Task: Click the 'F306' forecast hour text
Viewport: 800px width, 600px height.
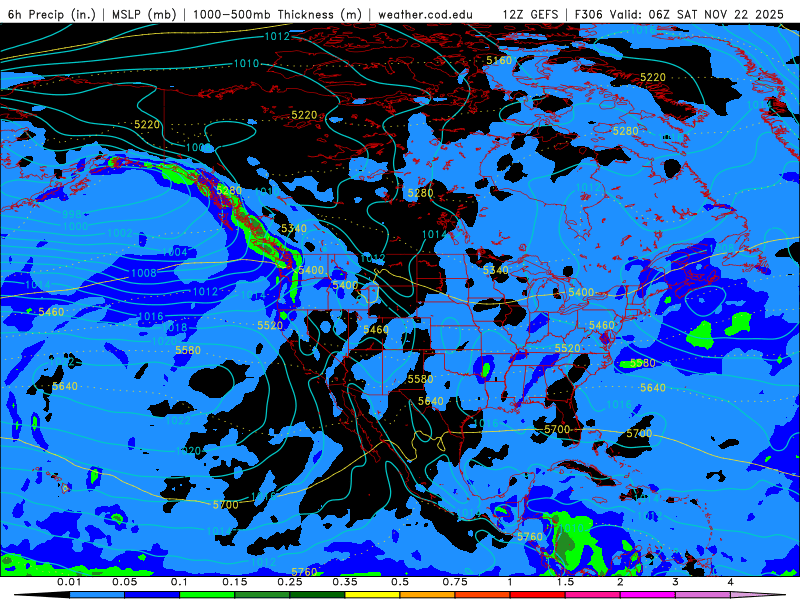Action: (588, 14)
